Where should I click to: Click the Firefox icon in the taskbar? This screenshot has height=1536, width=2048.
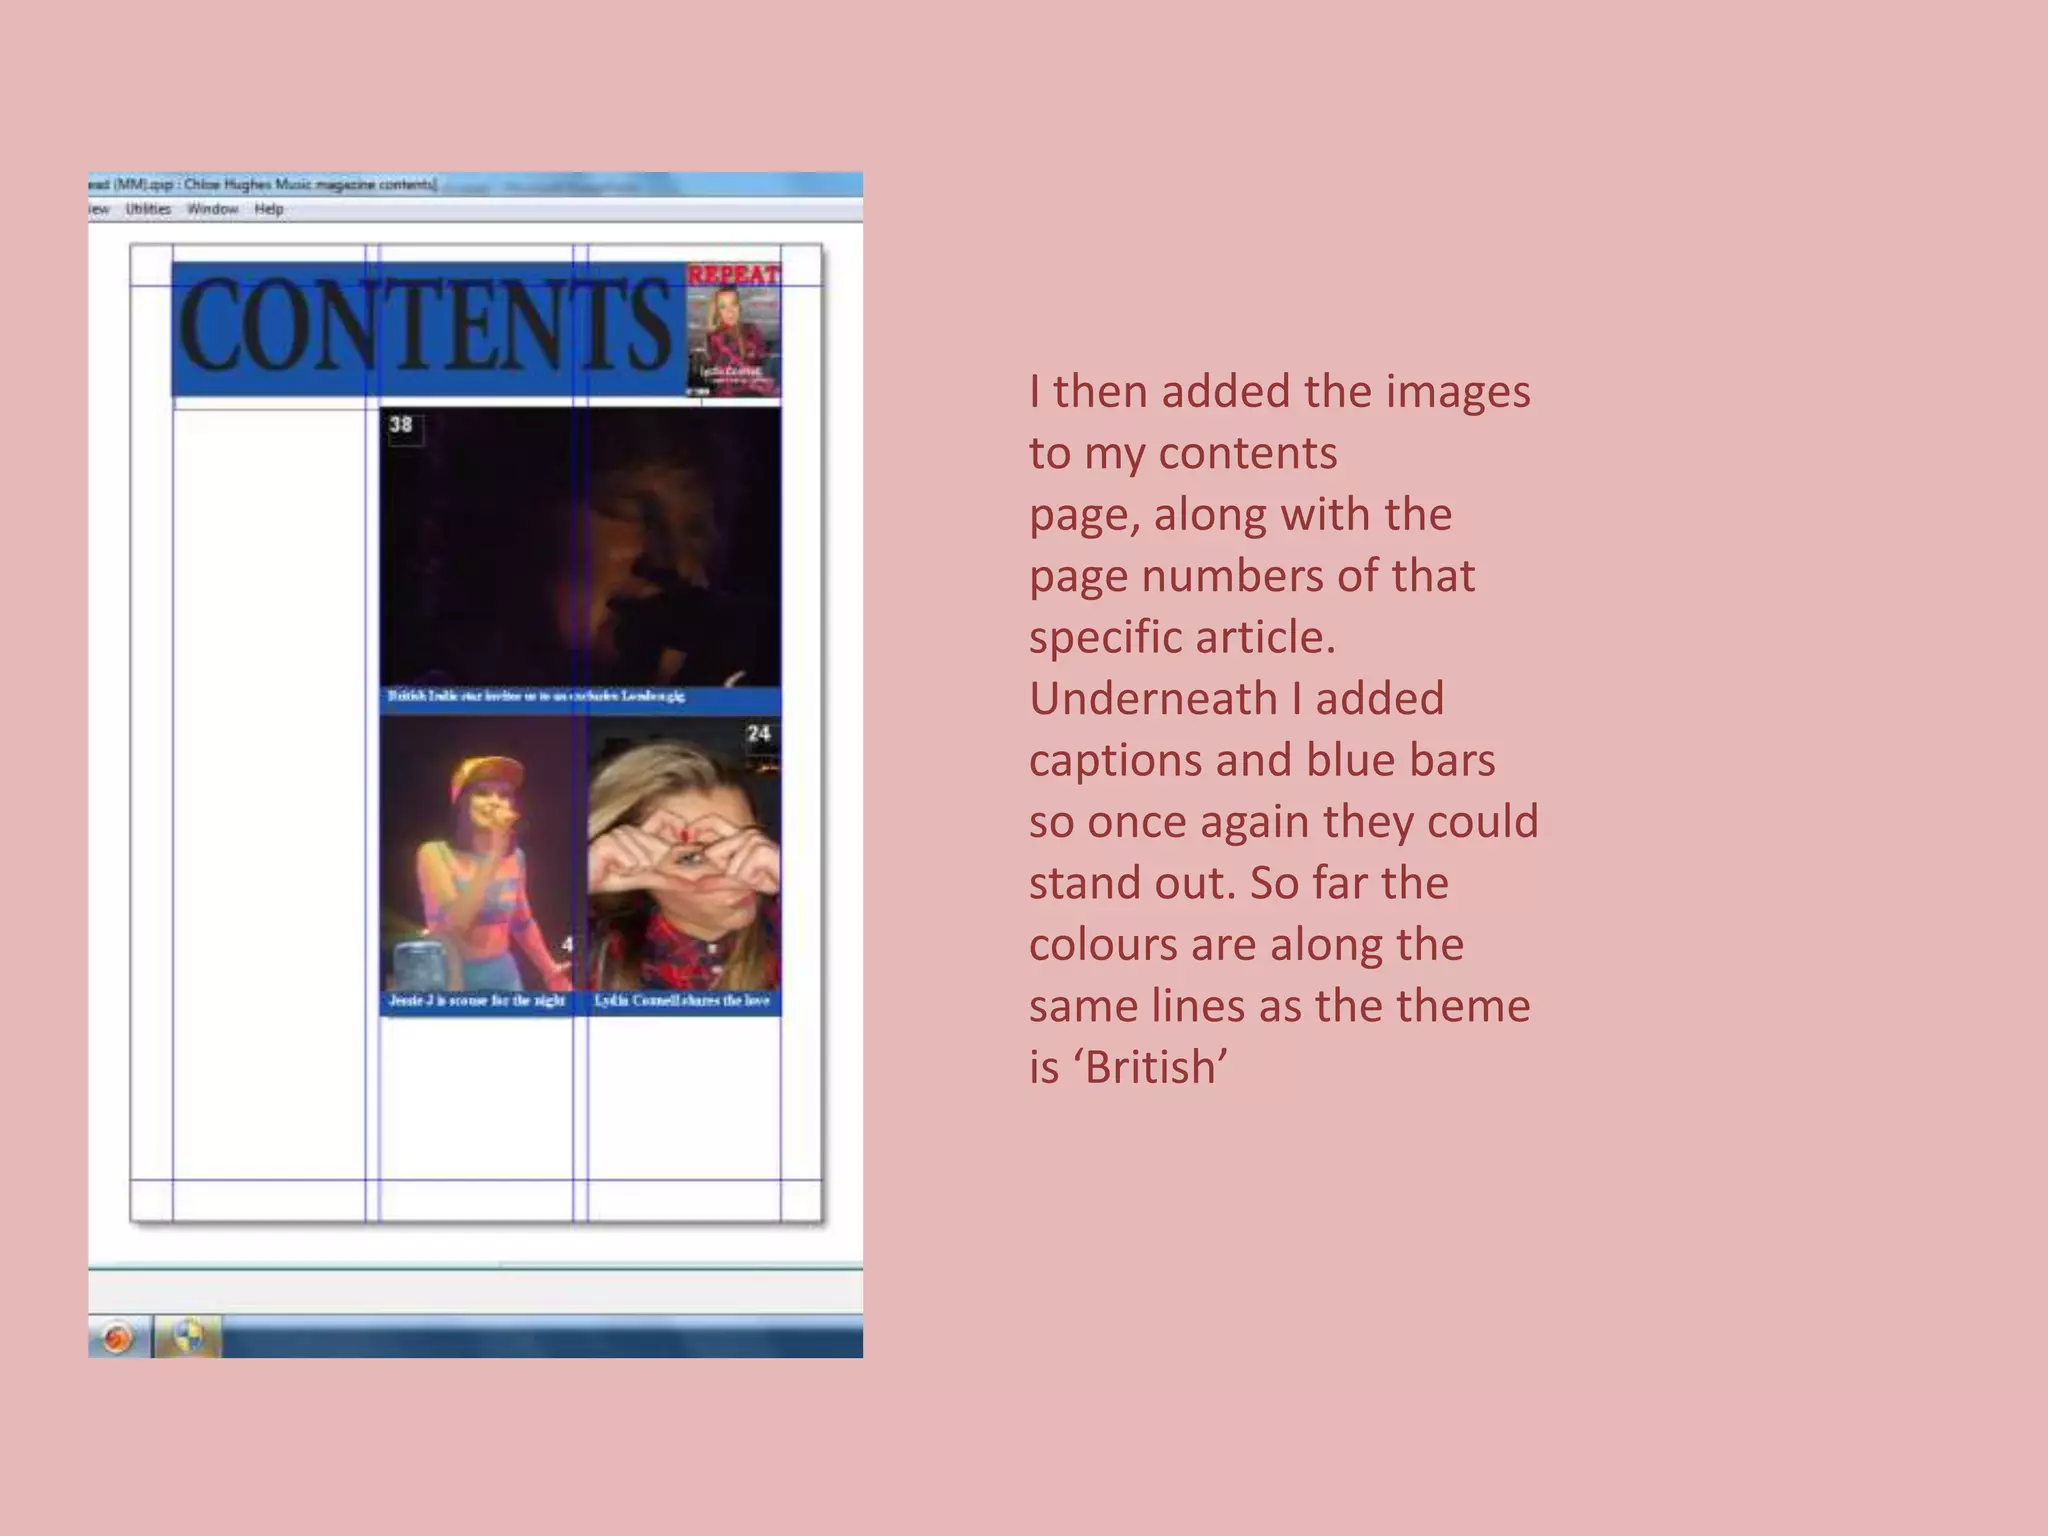click(x=118, y=1337)
